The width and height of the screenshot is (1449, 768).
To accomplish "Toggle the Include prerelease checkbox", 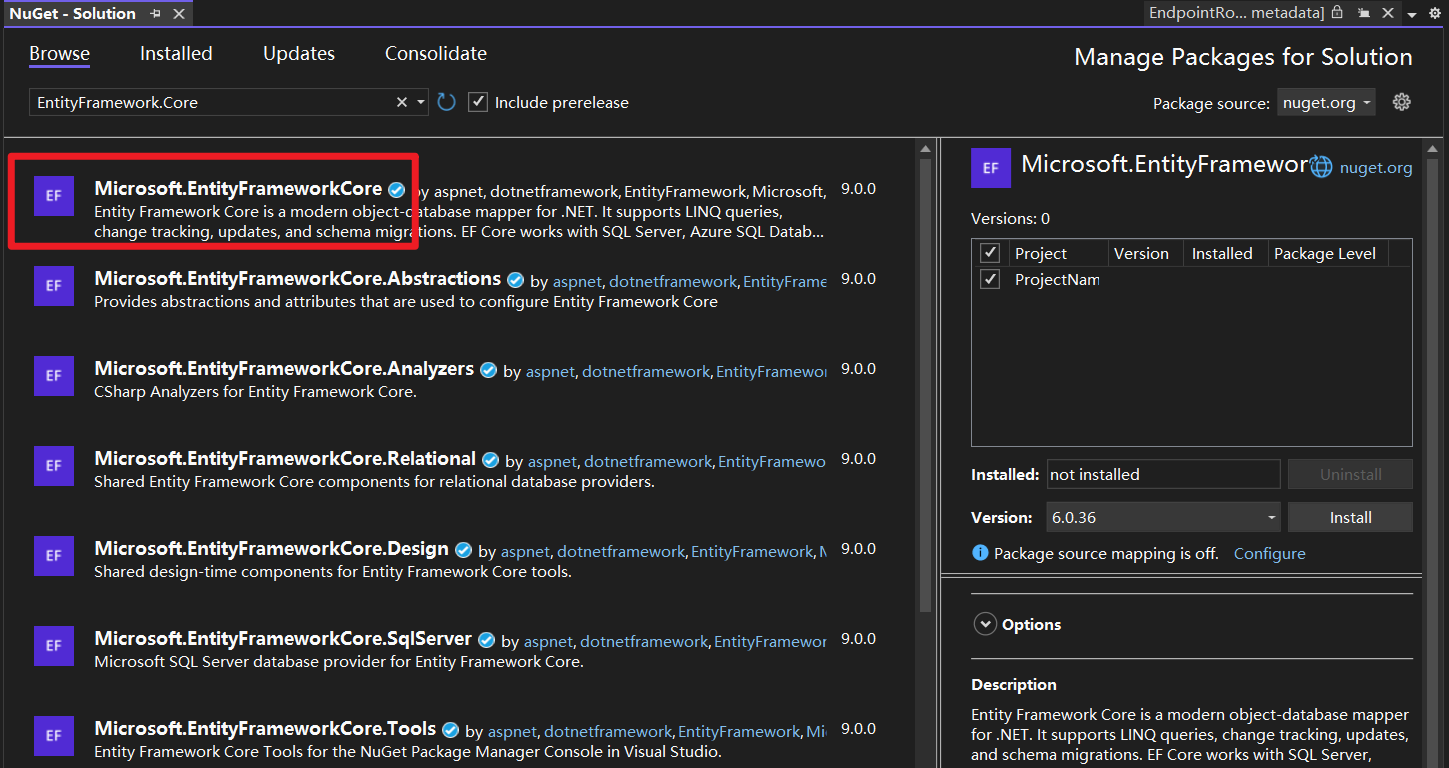I will (x=478, y=102).
